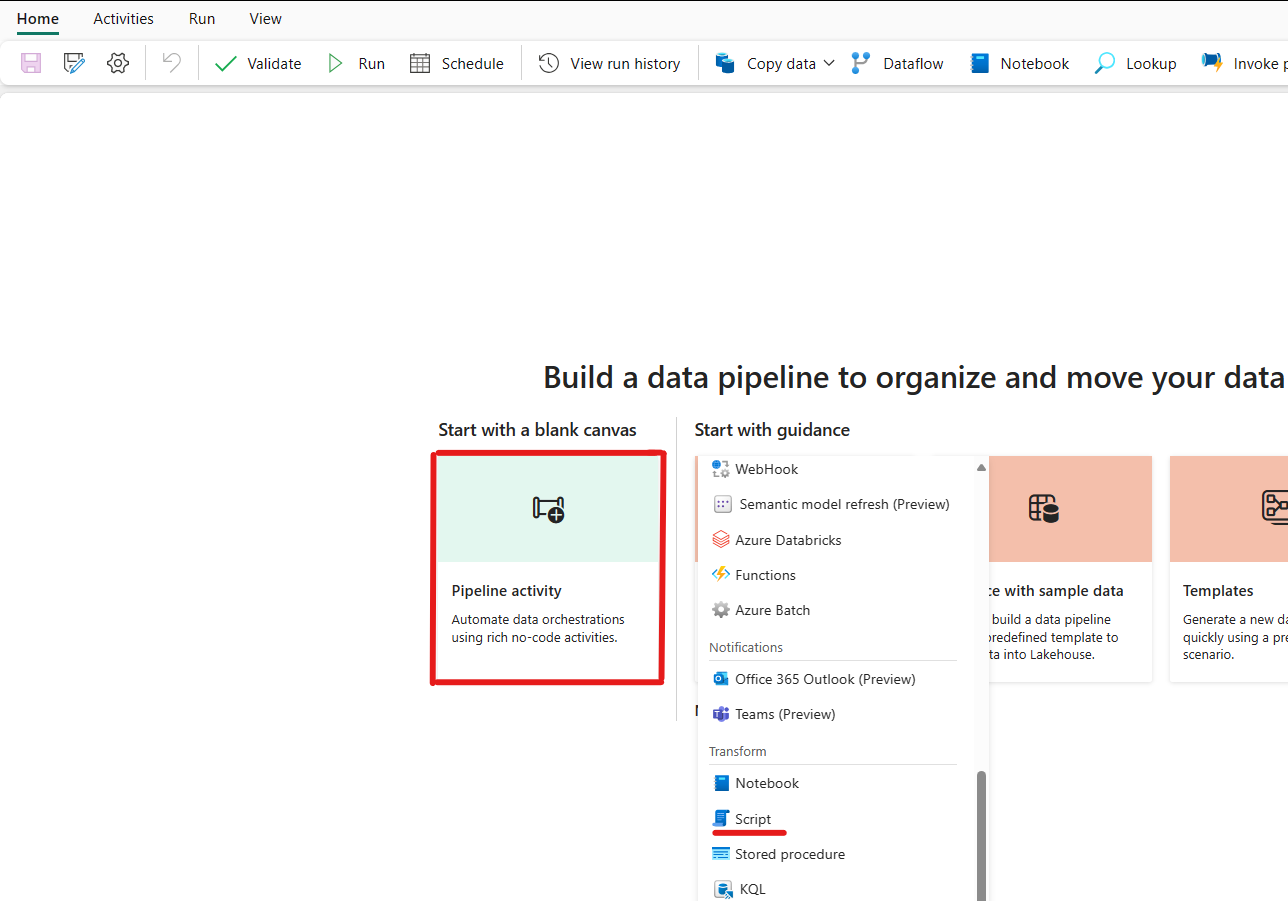Click the Stored procedure icon
1288x901 pixels.
(721, 854)
